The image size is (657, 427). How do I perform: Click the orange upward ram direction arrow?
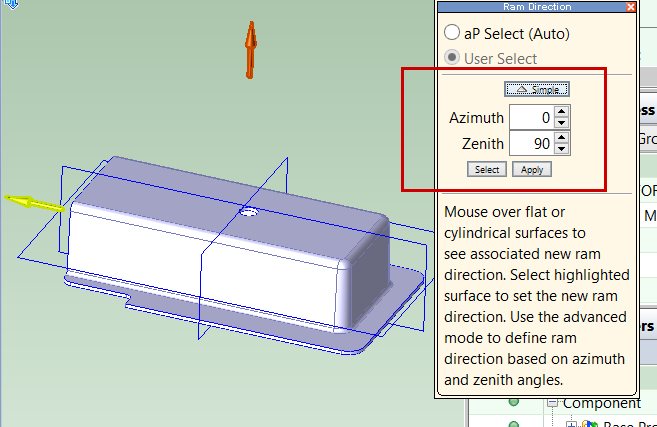point(251,50)
